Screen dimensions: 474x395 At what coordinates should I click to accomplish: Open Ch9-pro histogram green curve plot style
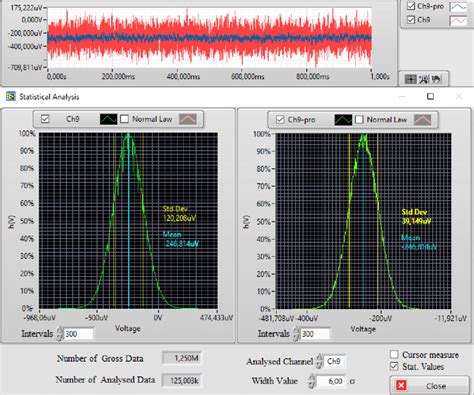tap(343, 120)
